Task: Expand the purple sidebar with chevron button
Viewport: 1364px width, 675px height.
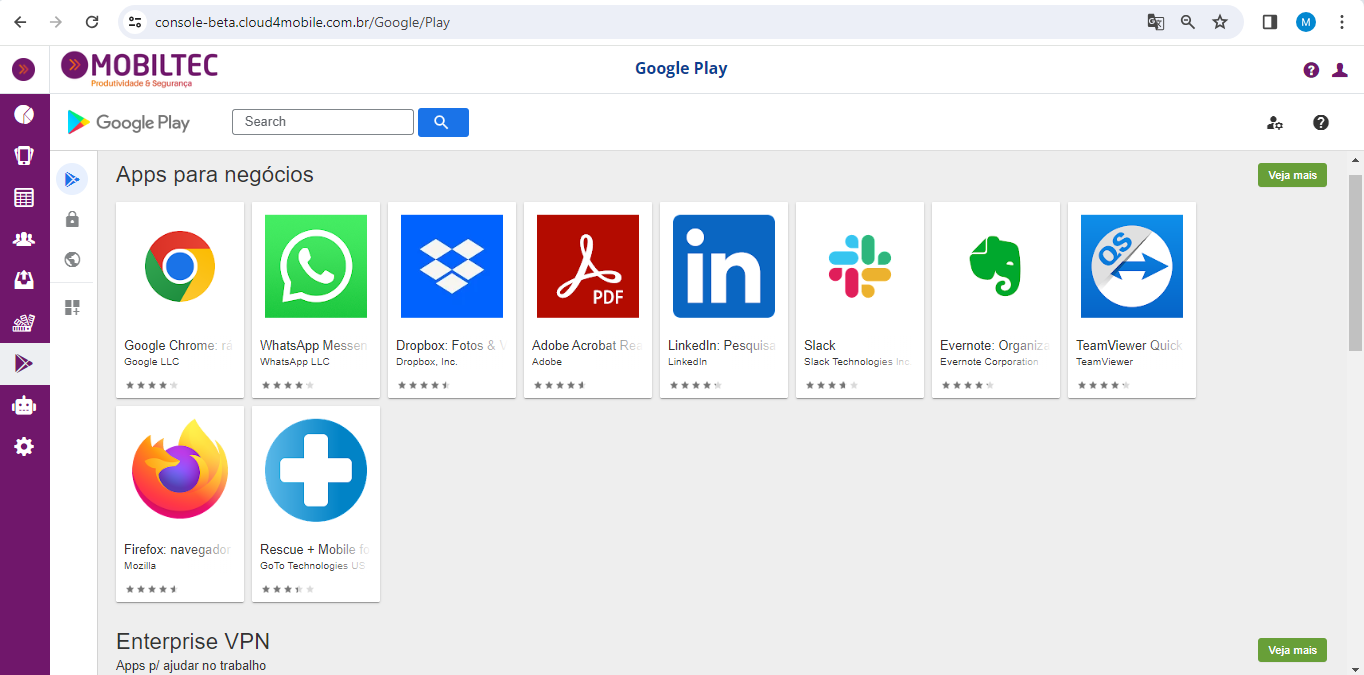Action: coord(23,69)
